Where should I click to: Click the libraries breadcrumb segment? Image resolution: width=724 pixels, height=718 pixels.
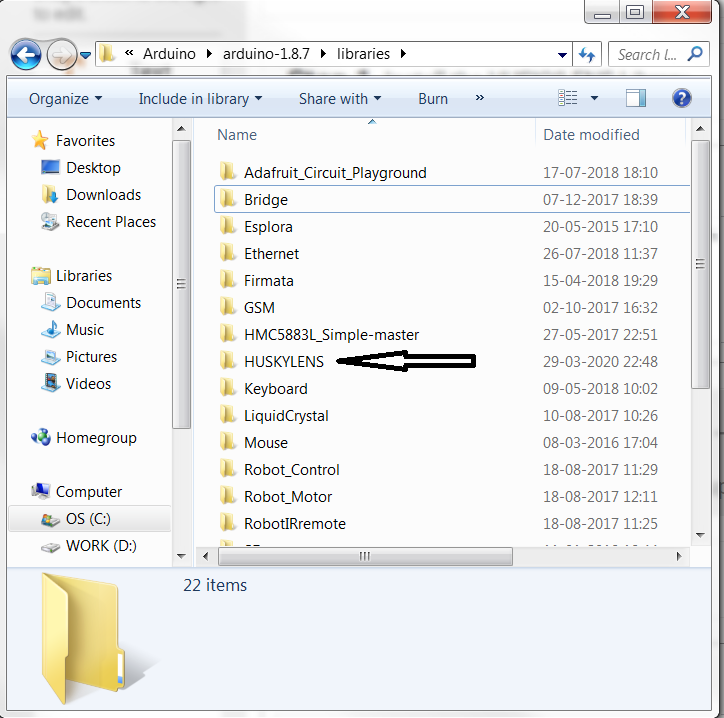click(363, 54)
